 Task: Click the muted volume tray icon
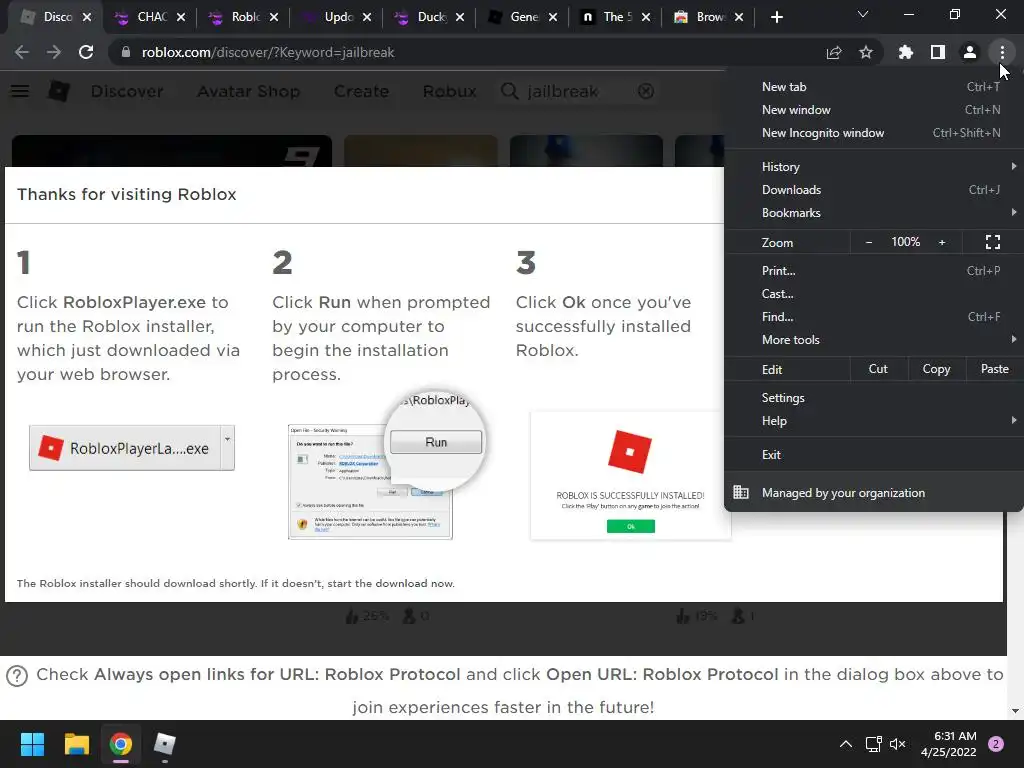pyautogui.click(x=898, y=744)
